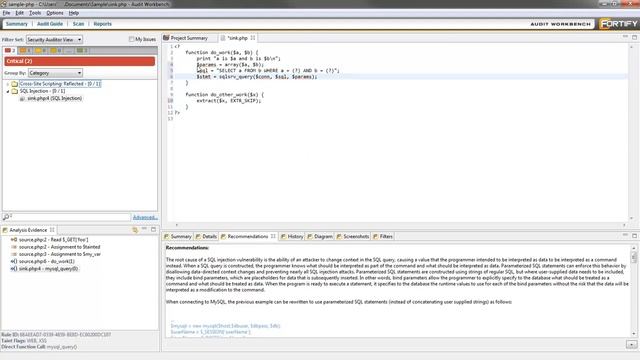The image size is (640, 360).
Task: Select source.php:2 Assignment to $tainted
Action: [x=59, y=247]
